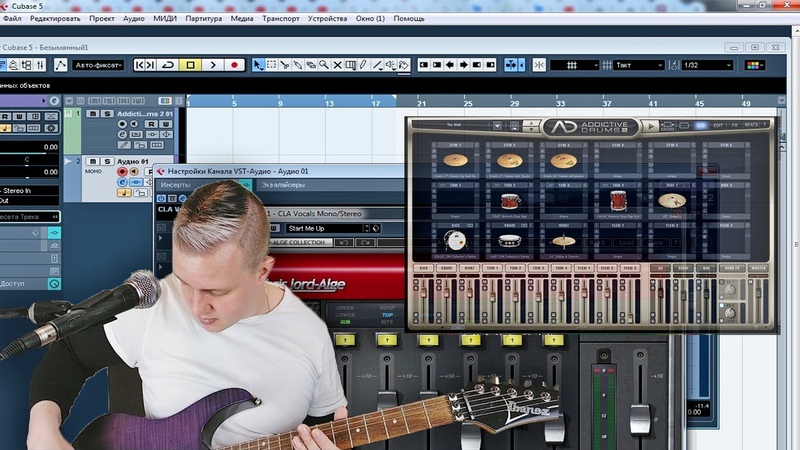
Task: Select the Range Selection tool
Action: click(x=272, y=65)
